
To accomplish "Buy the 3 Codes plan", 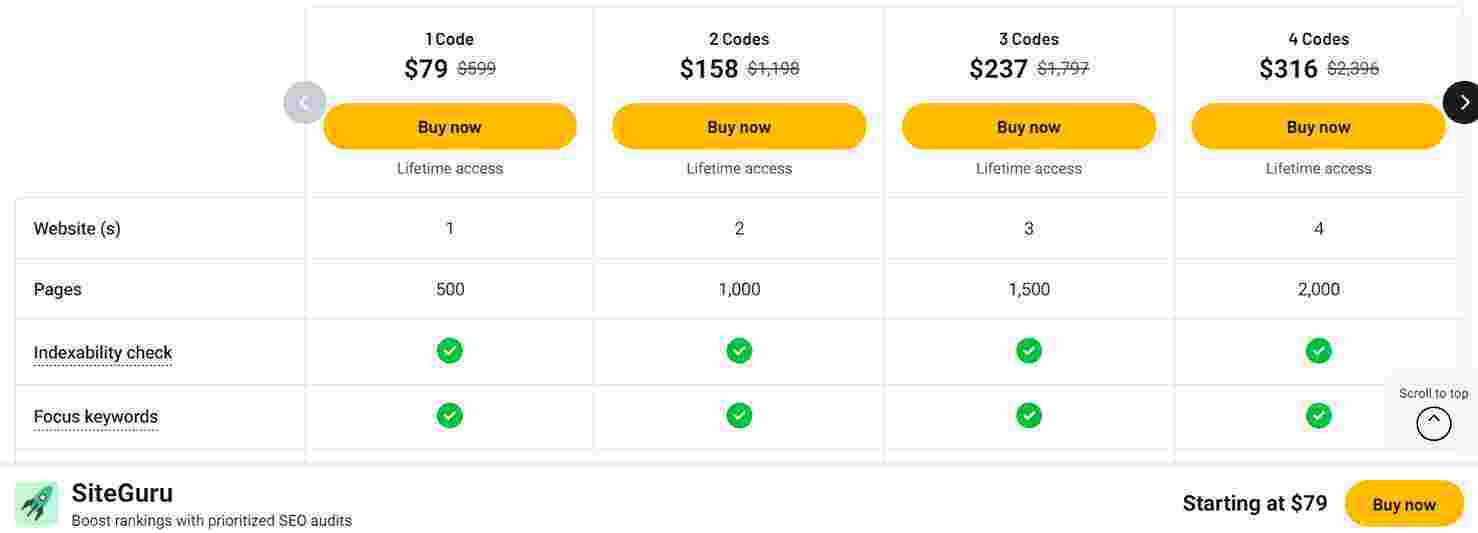I will tap(1029, 127).
